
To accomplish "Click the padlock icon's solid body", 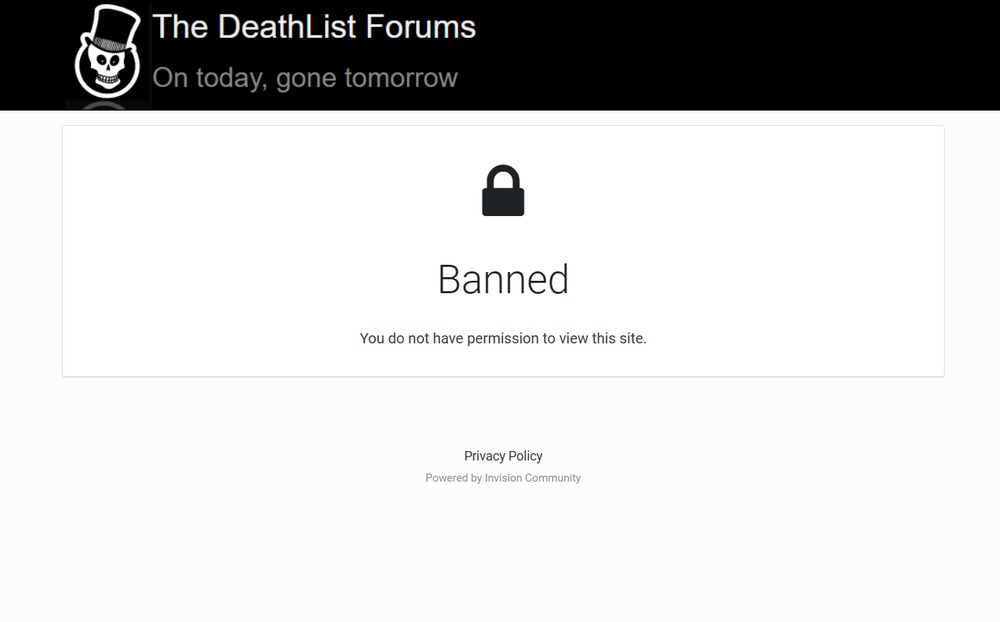I will [503, 201].
